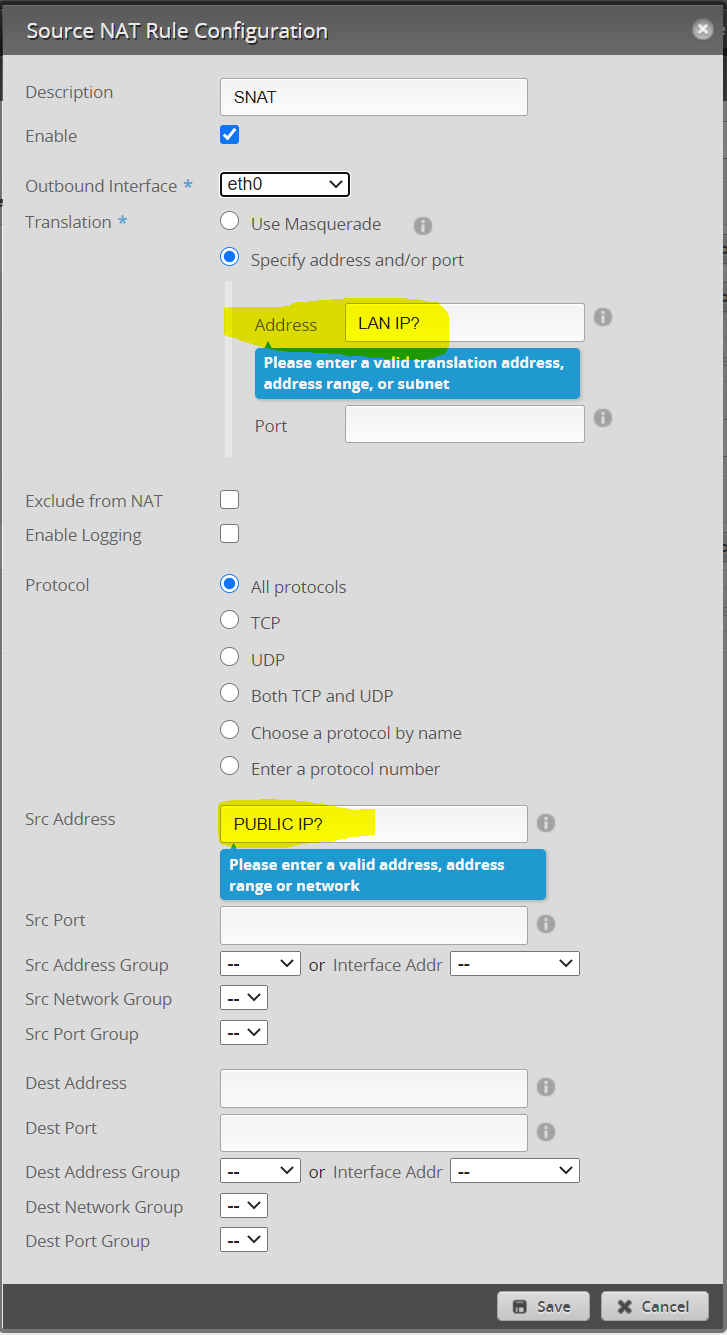Viewport: 727px width, 1335px height.
Task: Choose the Both TCP and UDP protocol
Action: tap(230, 694)
